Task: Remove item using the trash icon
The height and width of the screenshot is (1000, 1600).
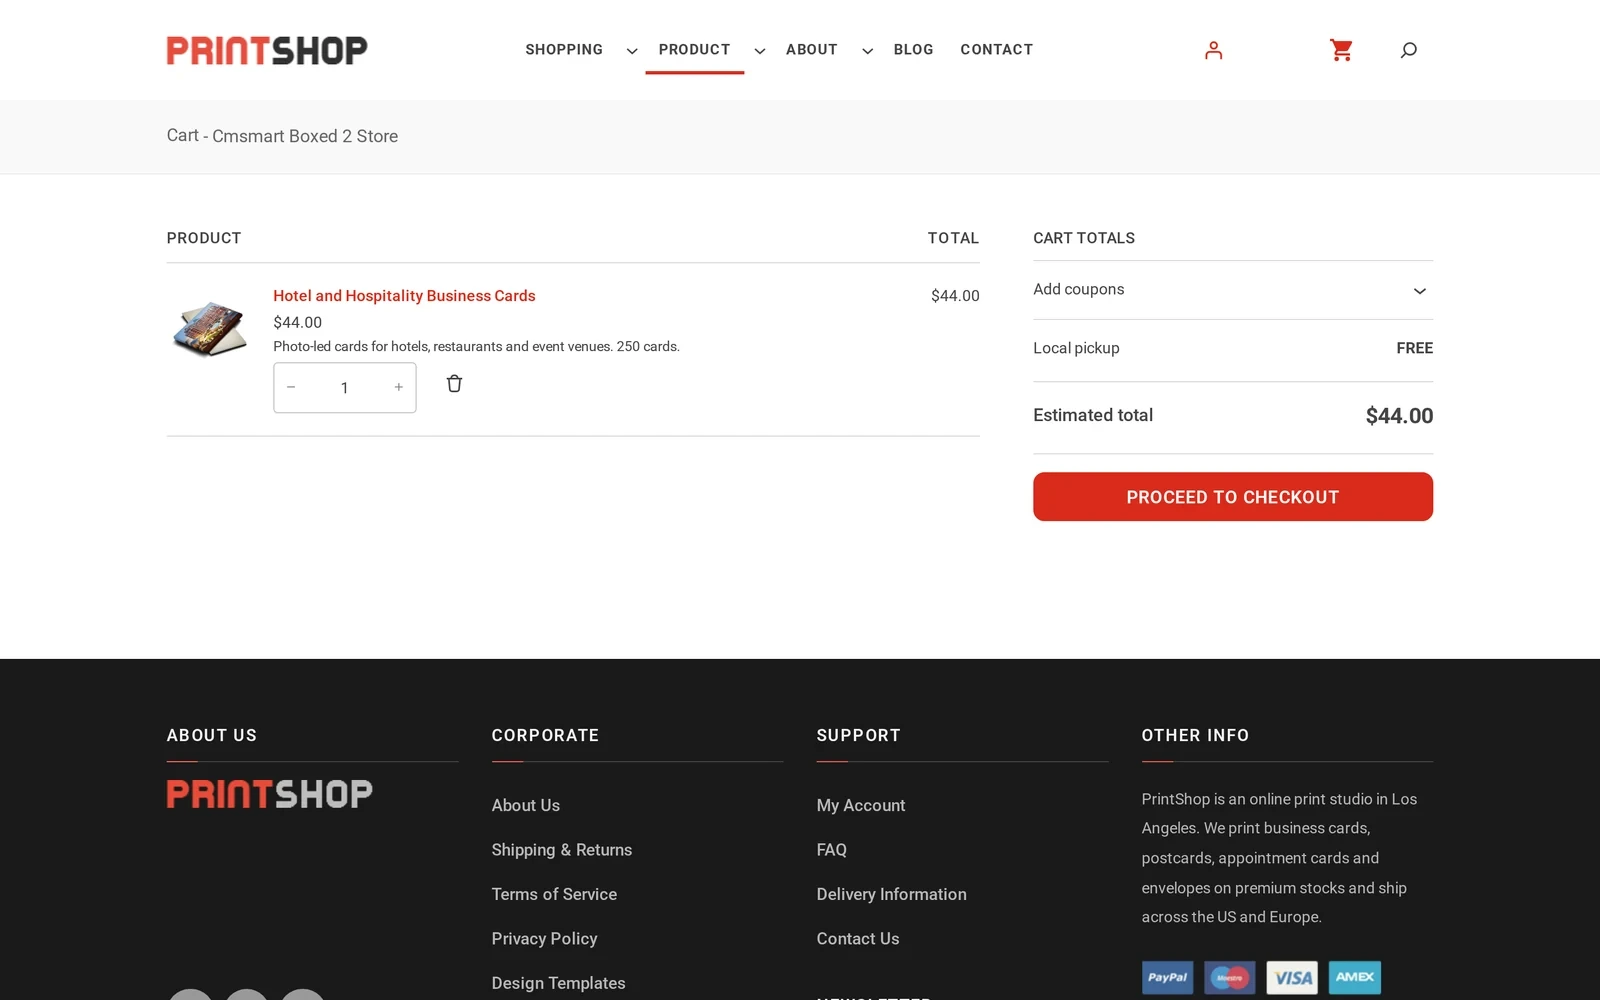Action: 454,384
